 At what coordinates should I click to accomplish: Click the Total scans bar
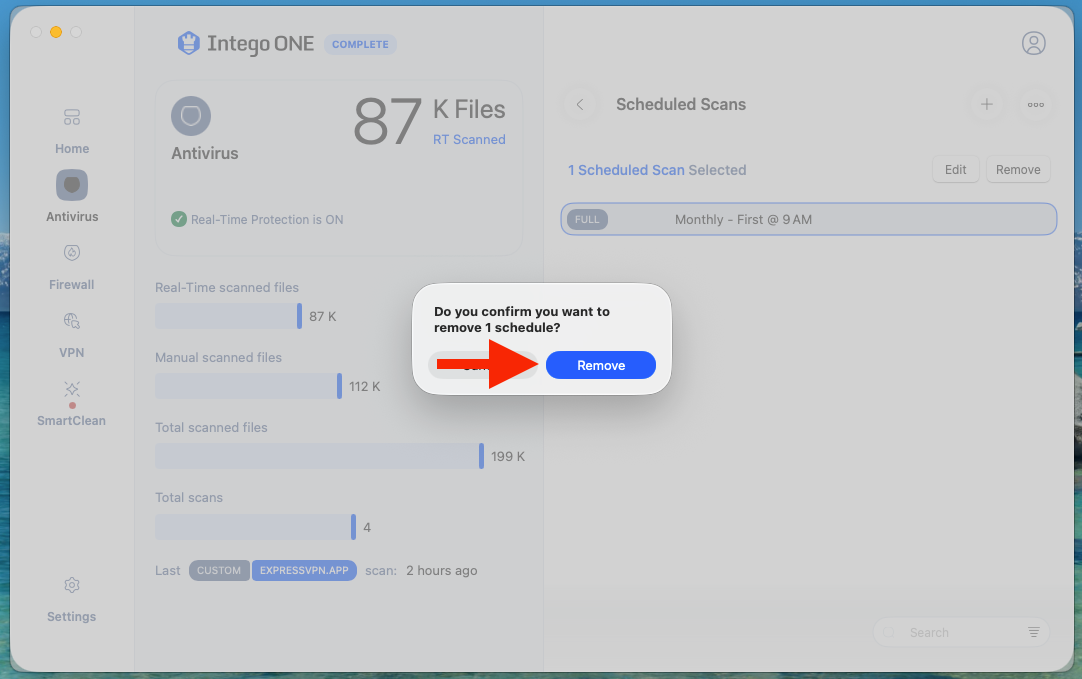click(255, 527)
